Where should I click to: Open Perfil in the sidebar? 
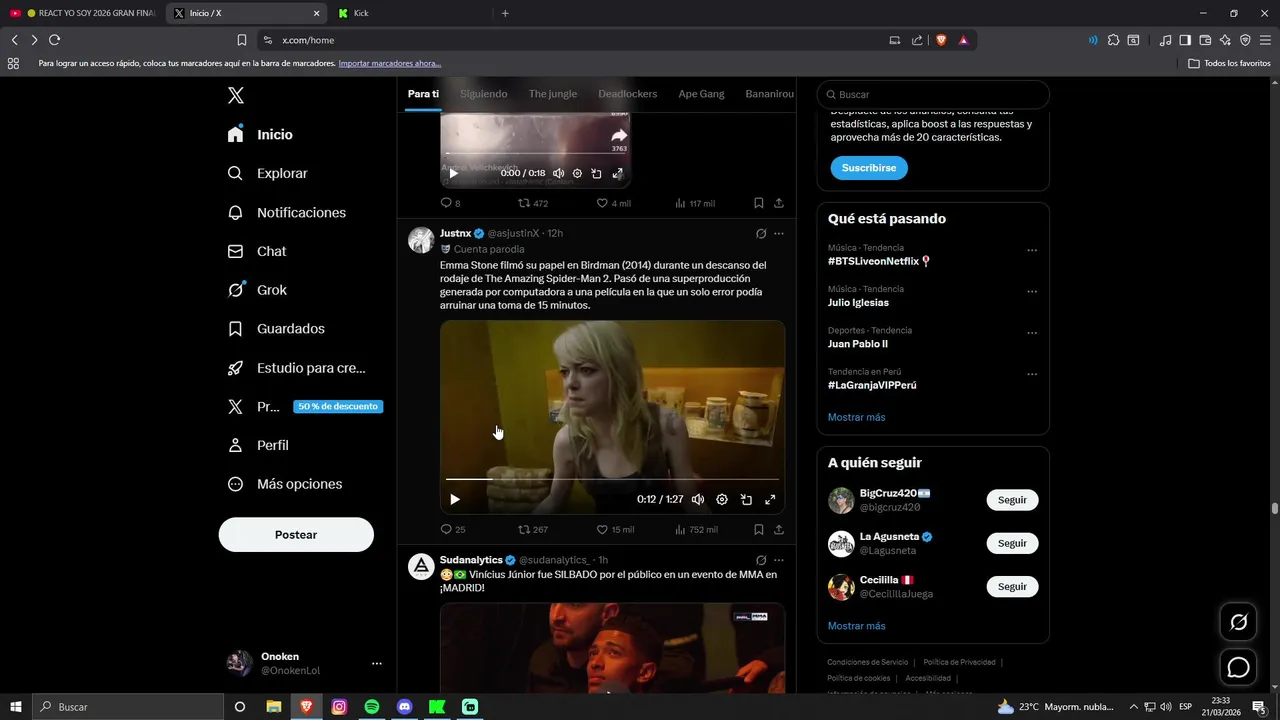257,445
